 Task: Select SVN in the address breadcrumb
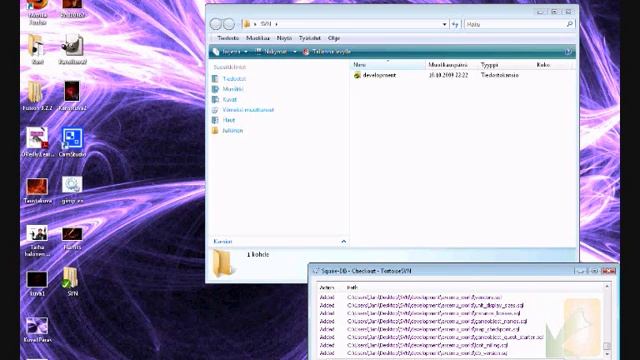point(266,24)
